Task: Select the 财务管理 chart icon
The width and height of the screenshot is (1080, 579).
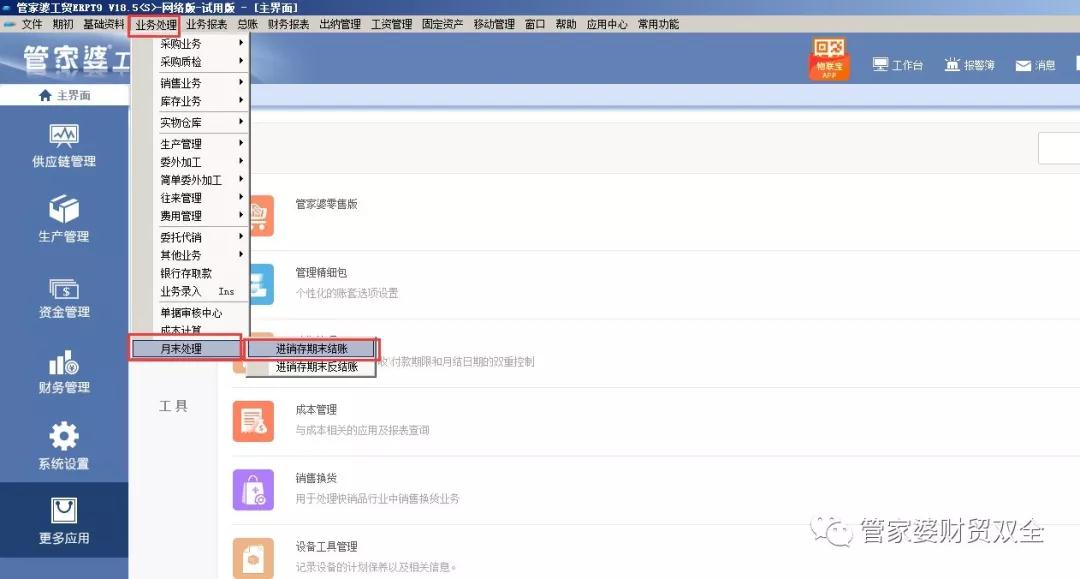Action: coord(64,363)
